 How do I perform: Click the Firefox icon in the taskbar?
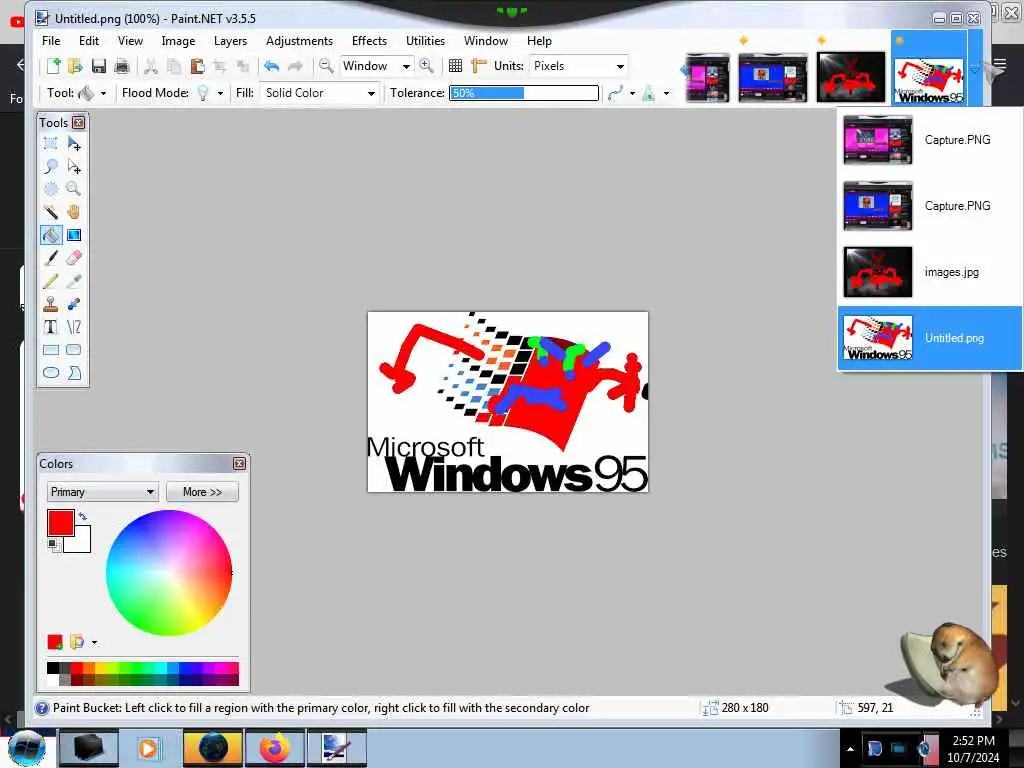(x=274, y=748)
